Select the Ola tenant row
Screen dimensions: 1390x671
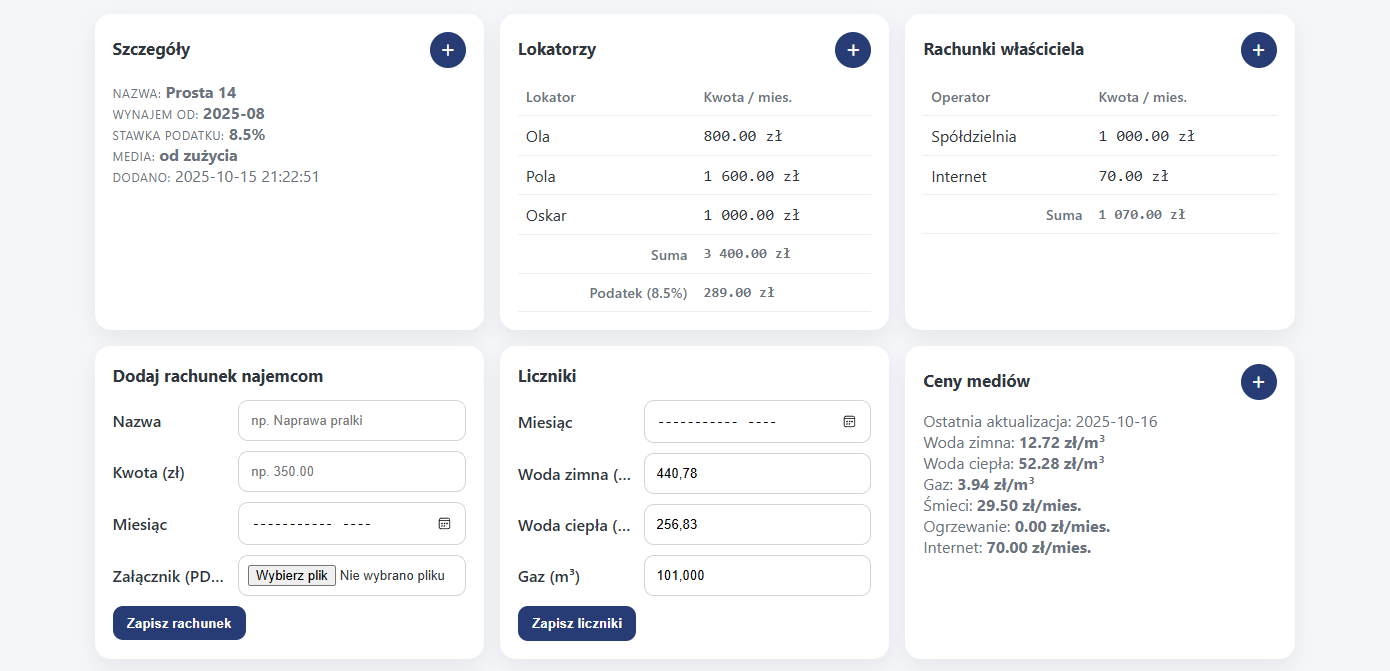pos(693,137)
